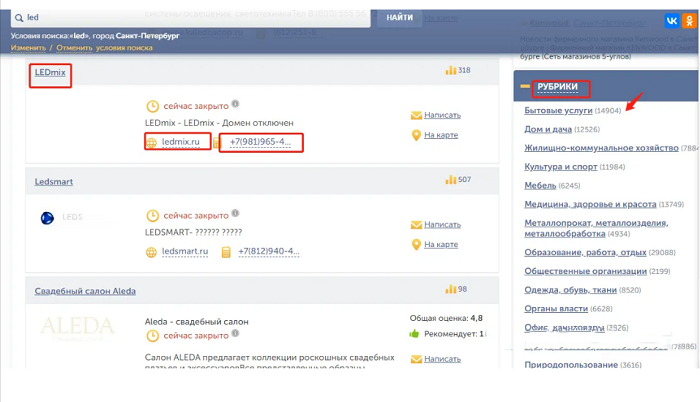Click На карте link in Ledsmart card
Screen dimensions: 700x402
[x=441, y=244]
